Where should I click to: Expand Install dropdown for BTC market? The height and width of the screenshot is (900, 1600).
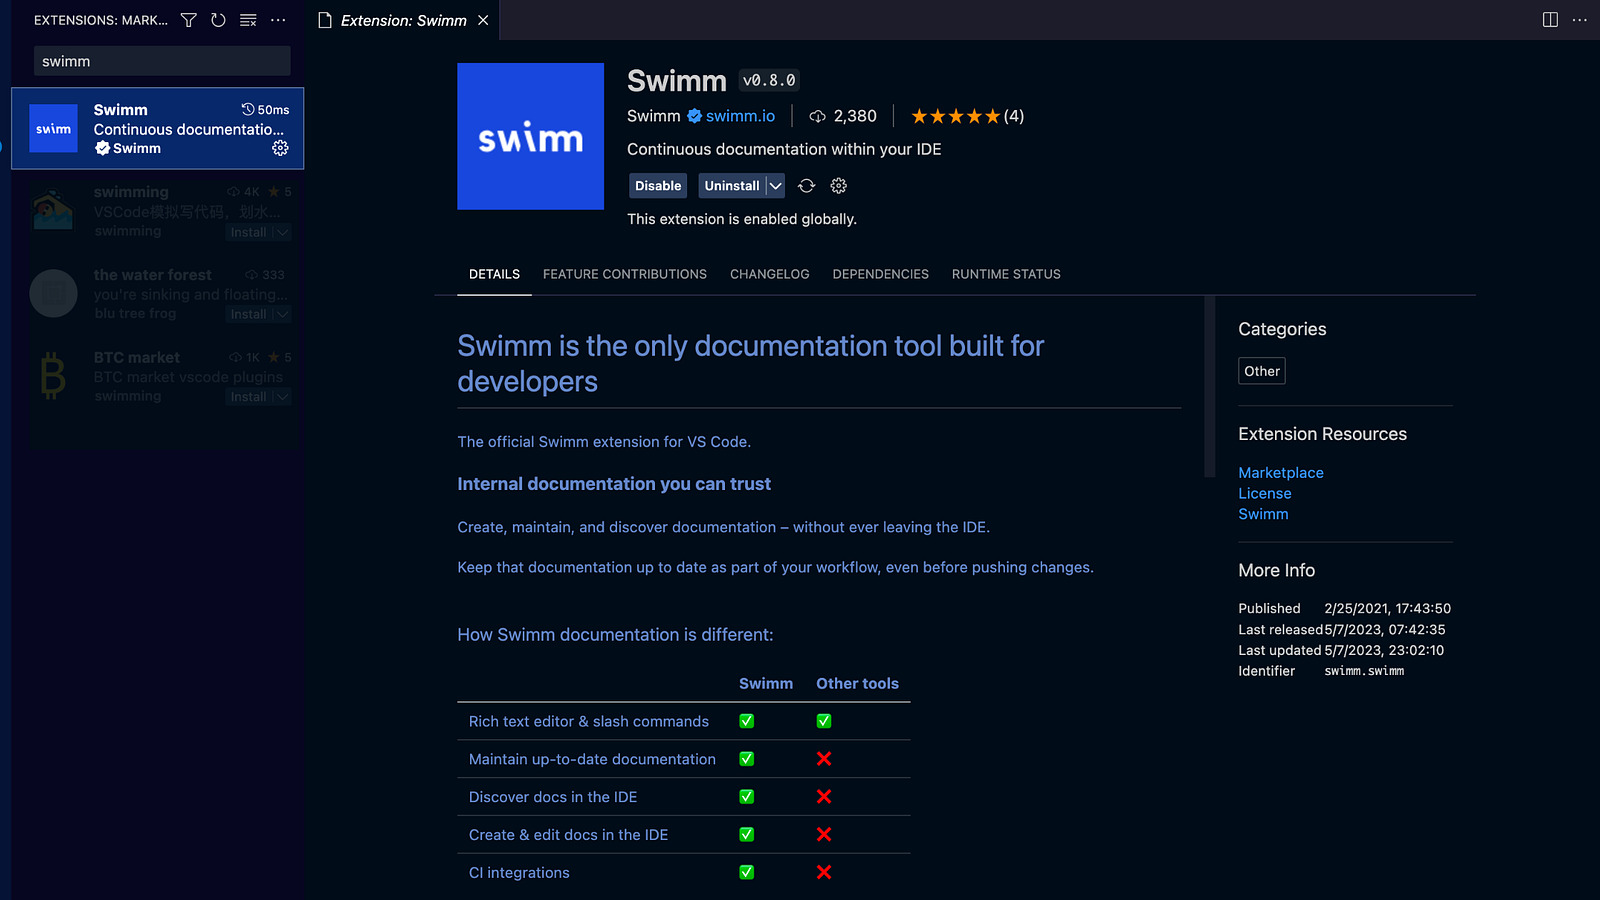(x=283, y=397)
